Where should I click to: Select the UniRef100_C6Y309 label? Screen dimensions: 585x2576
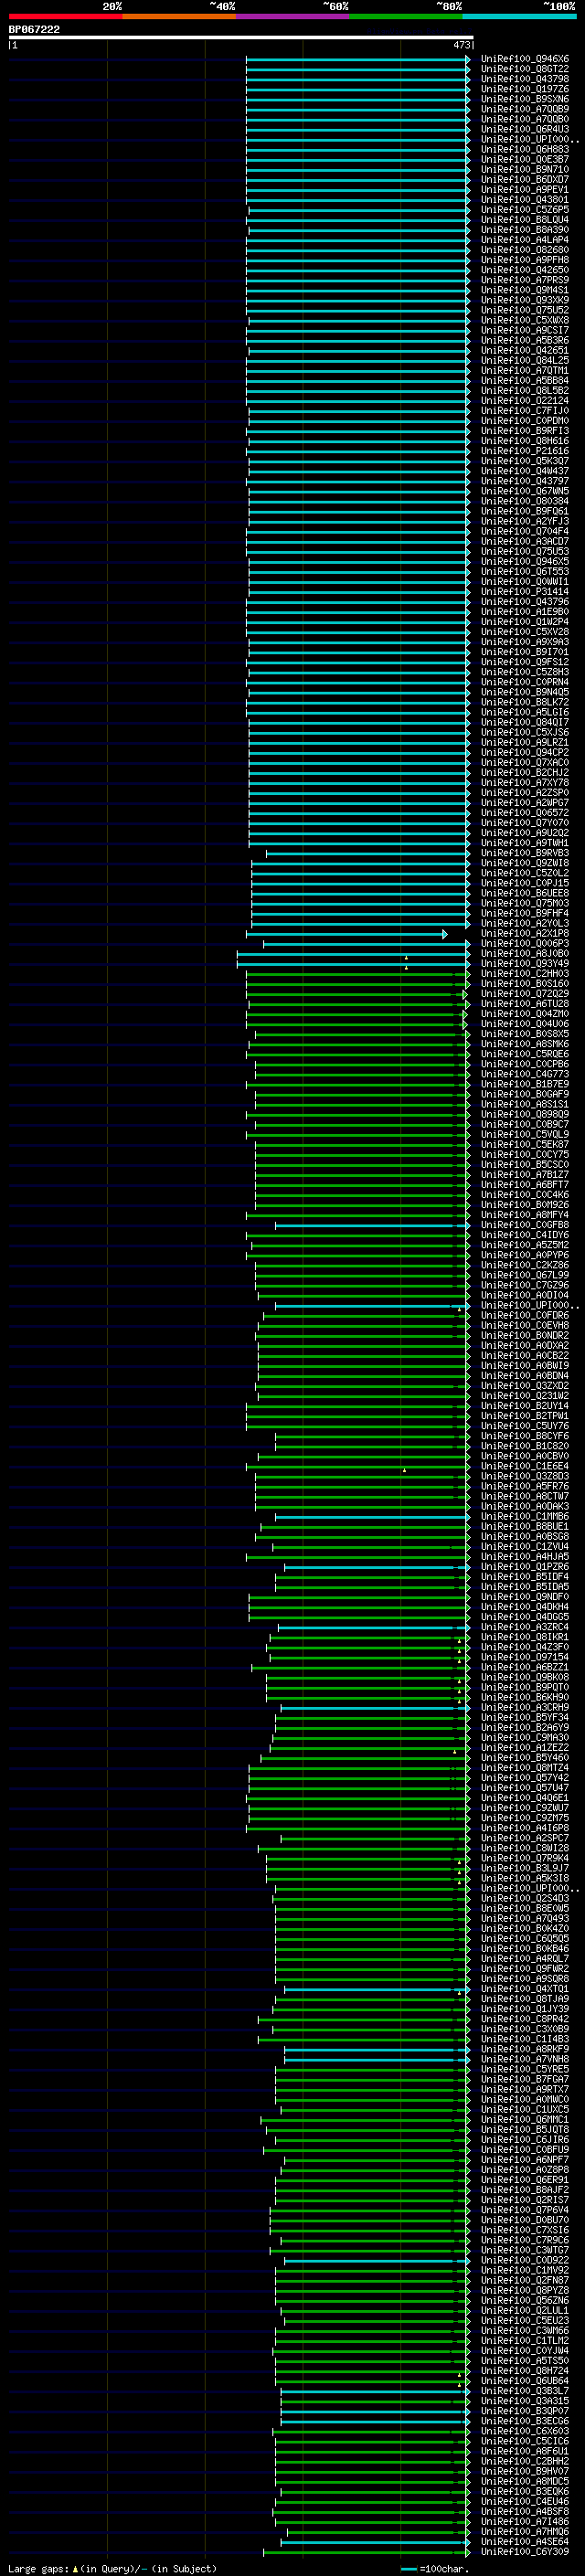[x=525, y=2552]
